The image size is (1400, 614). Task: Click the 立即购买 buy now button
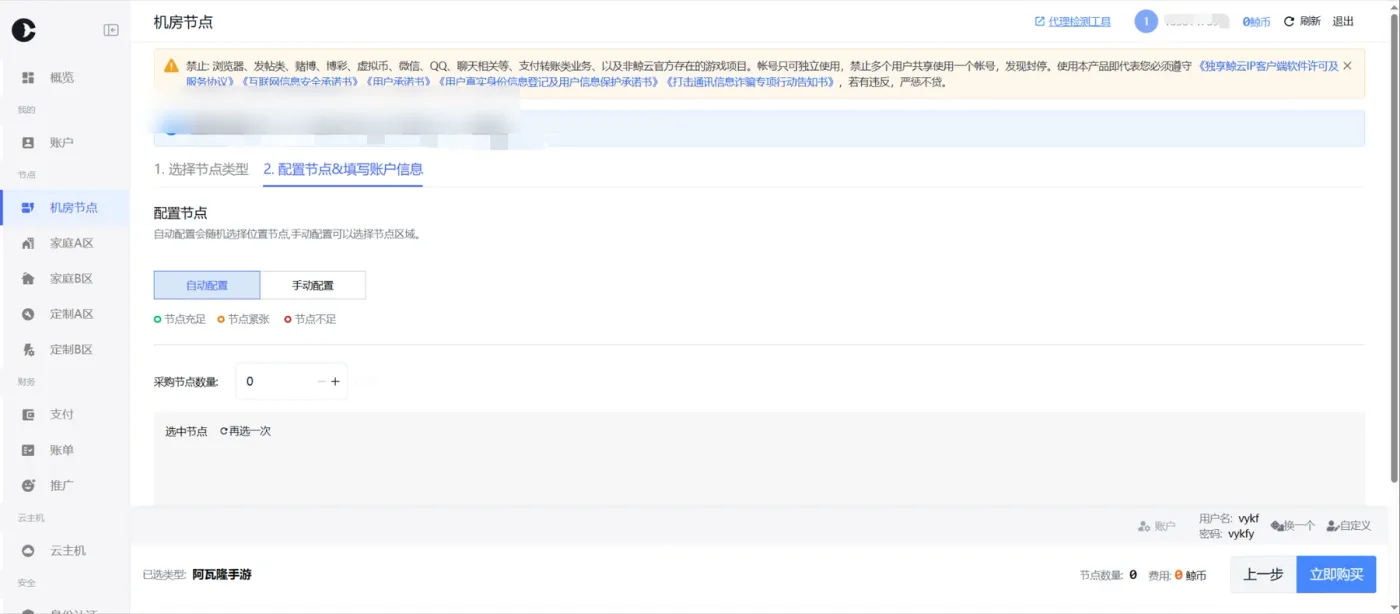[x=1336, y=574]
